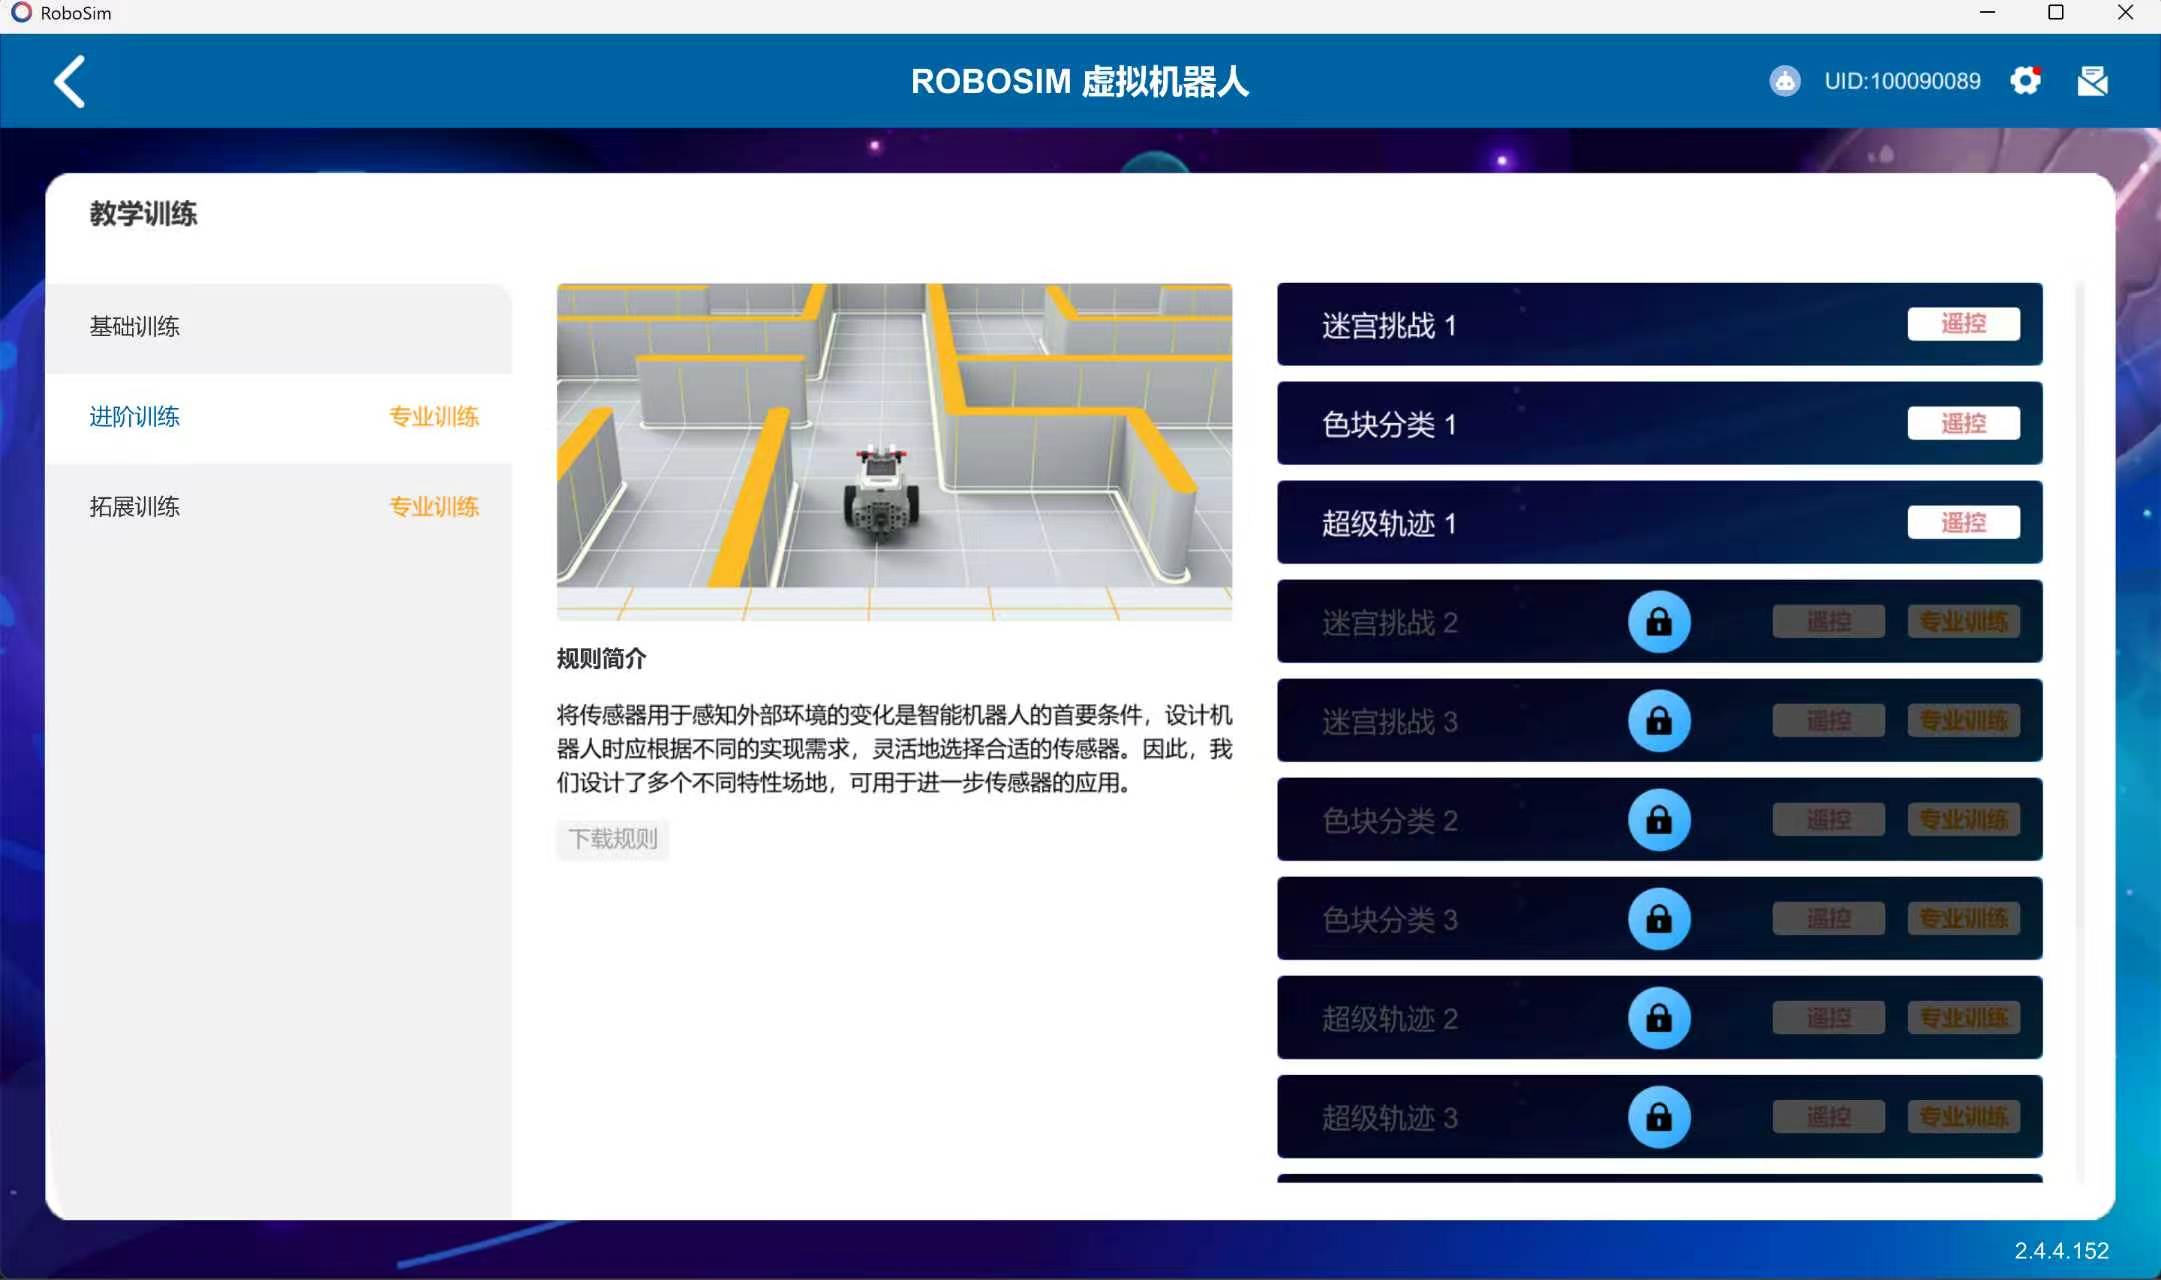The width and height of the screenshot is (2161, 1280).
Task: Click 专业训练 label beside 拓展训练
Action: click(x=434, y=507)
